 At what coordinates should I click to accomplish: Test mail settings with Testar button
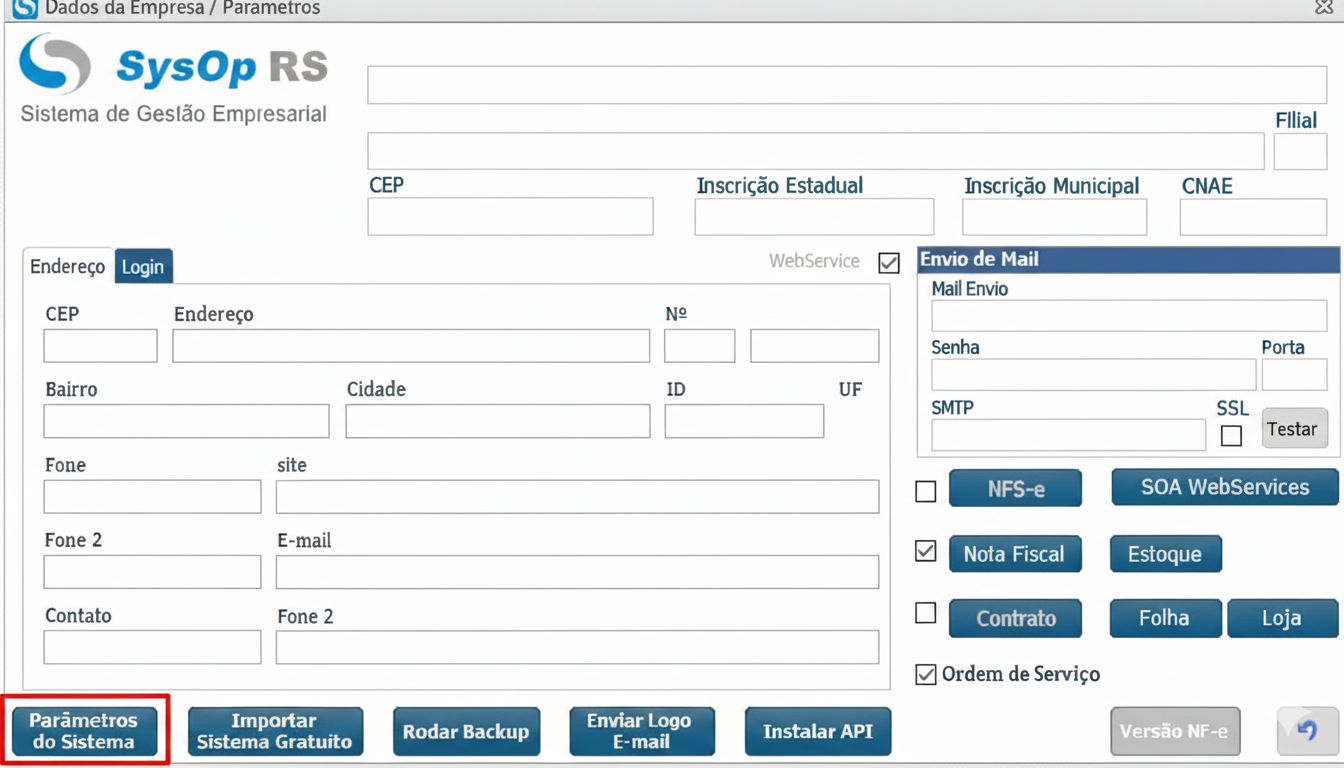(x=1293, y=429)
